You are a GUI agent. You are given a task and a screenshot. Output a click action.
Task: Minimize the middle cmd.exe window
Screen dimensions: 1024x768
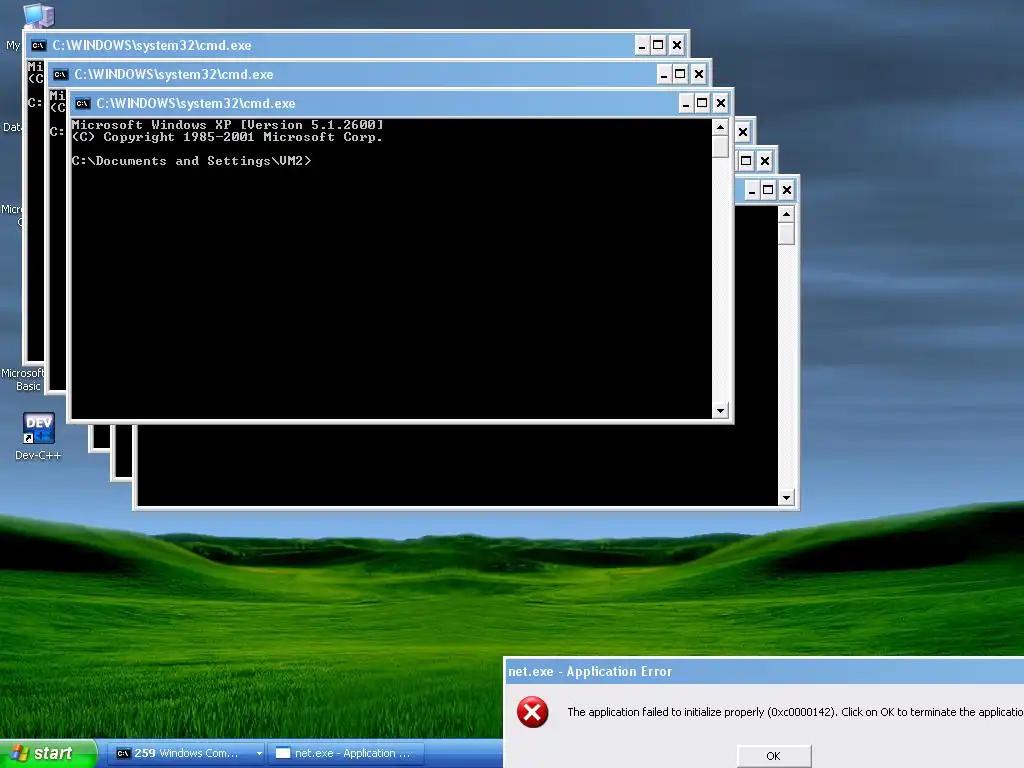(664, 74)
